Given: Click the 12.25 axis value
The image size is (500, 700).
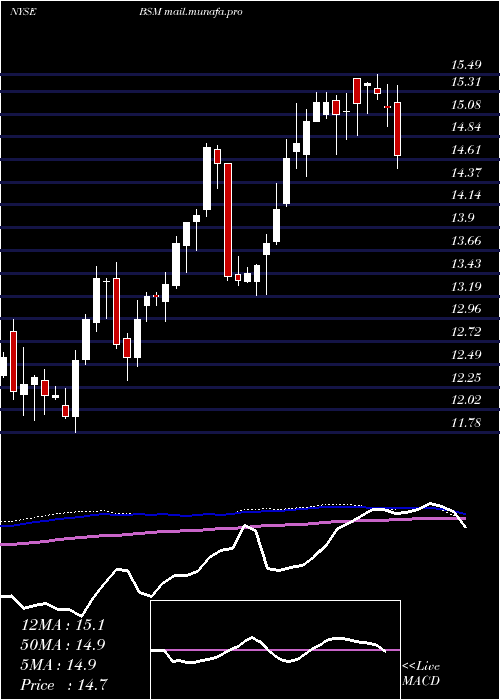Looking at the screenshot, I should point(466,378).
